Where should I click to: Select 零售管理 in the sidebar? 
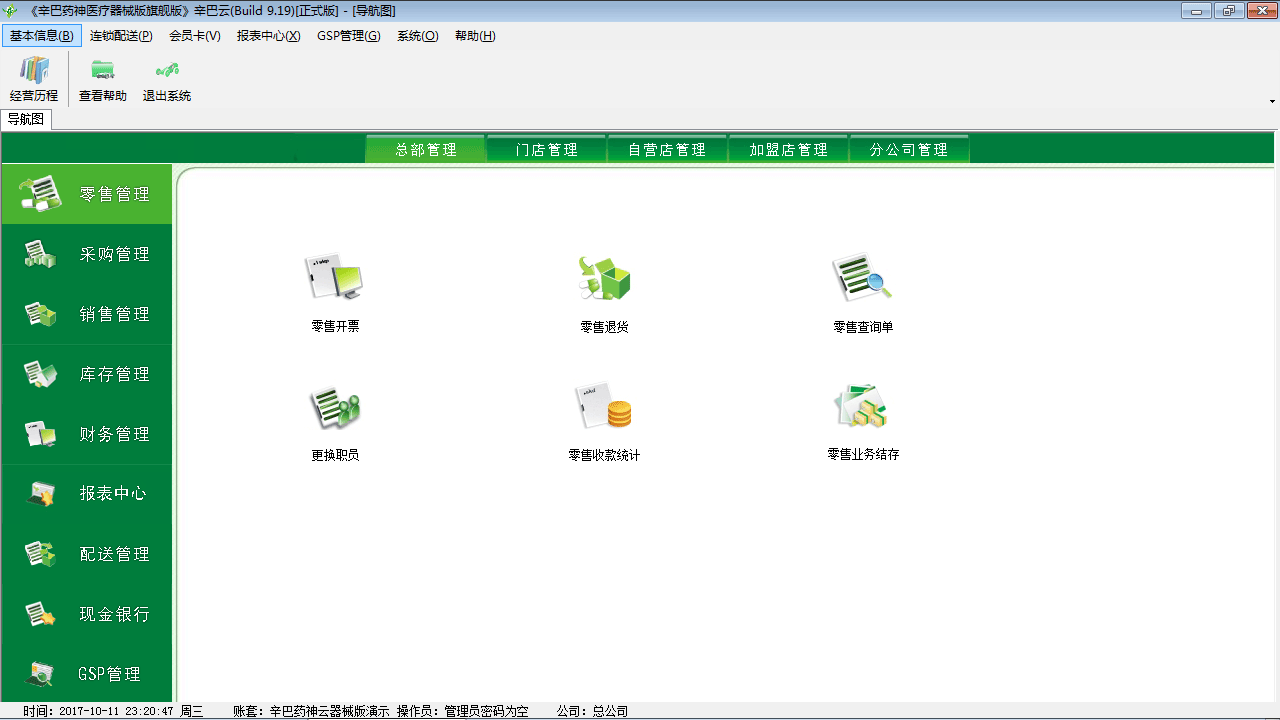[x=87, y=194]
